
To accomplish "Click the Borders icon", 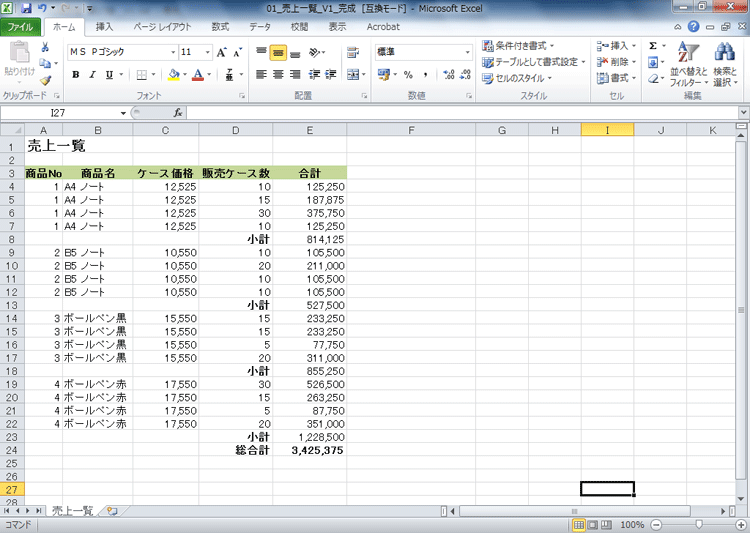I will [x=142, y=75].
